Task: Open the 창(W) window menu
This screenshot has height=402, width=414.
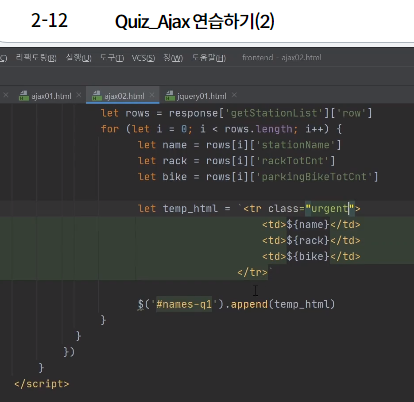Action: (173, 58)
